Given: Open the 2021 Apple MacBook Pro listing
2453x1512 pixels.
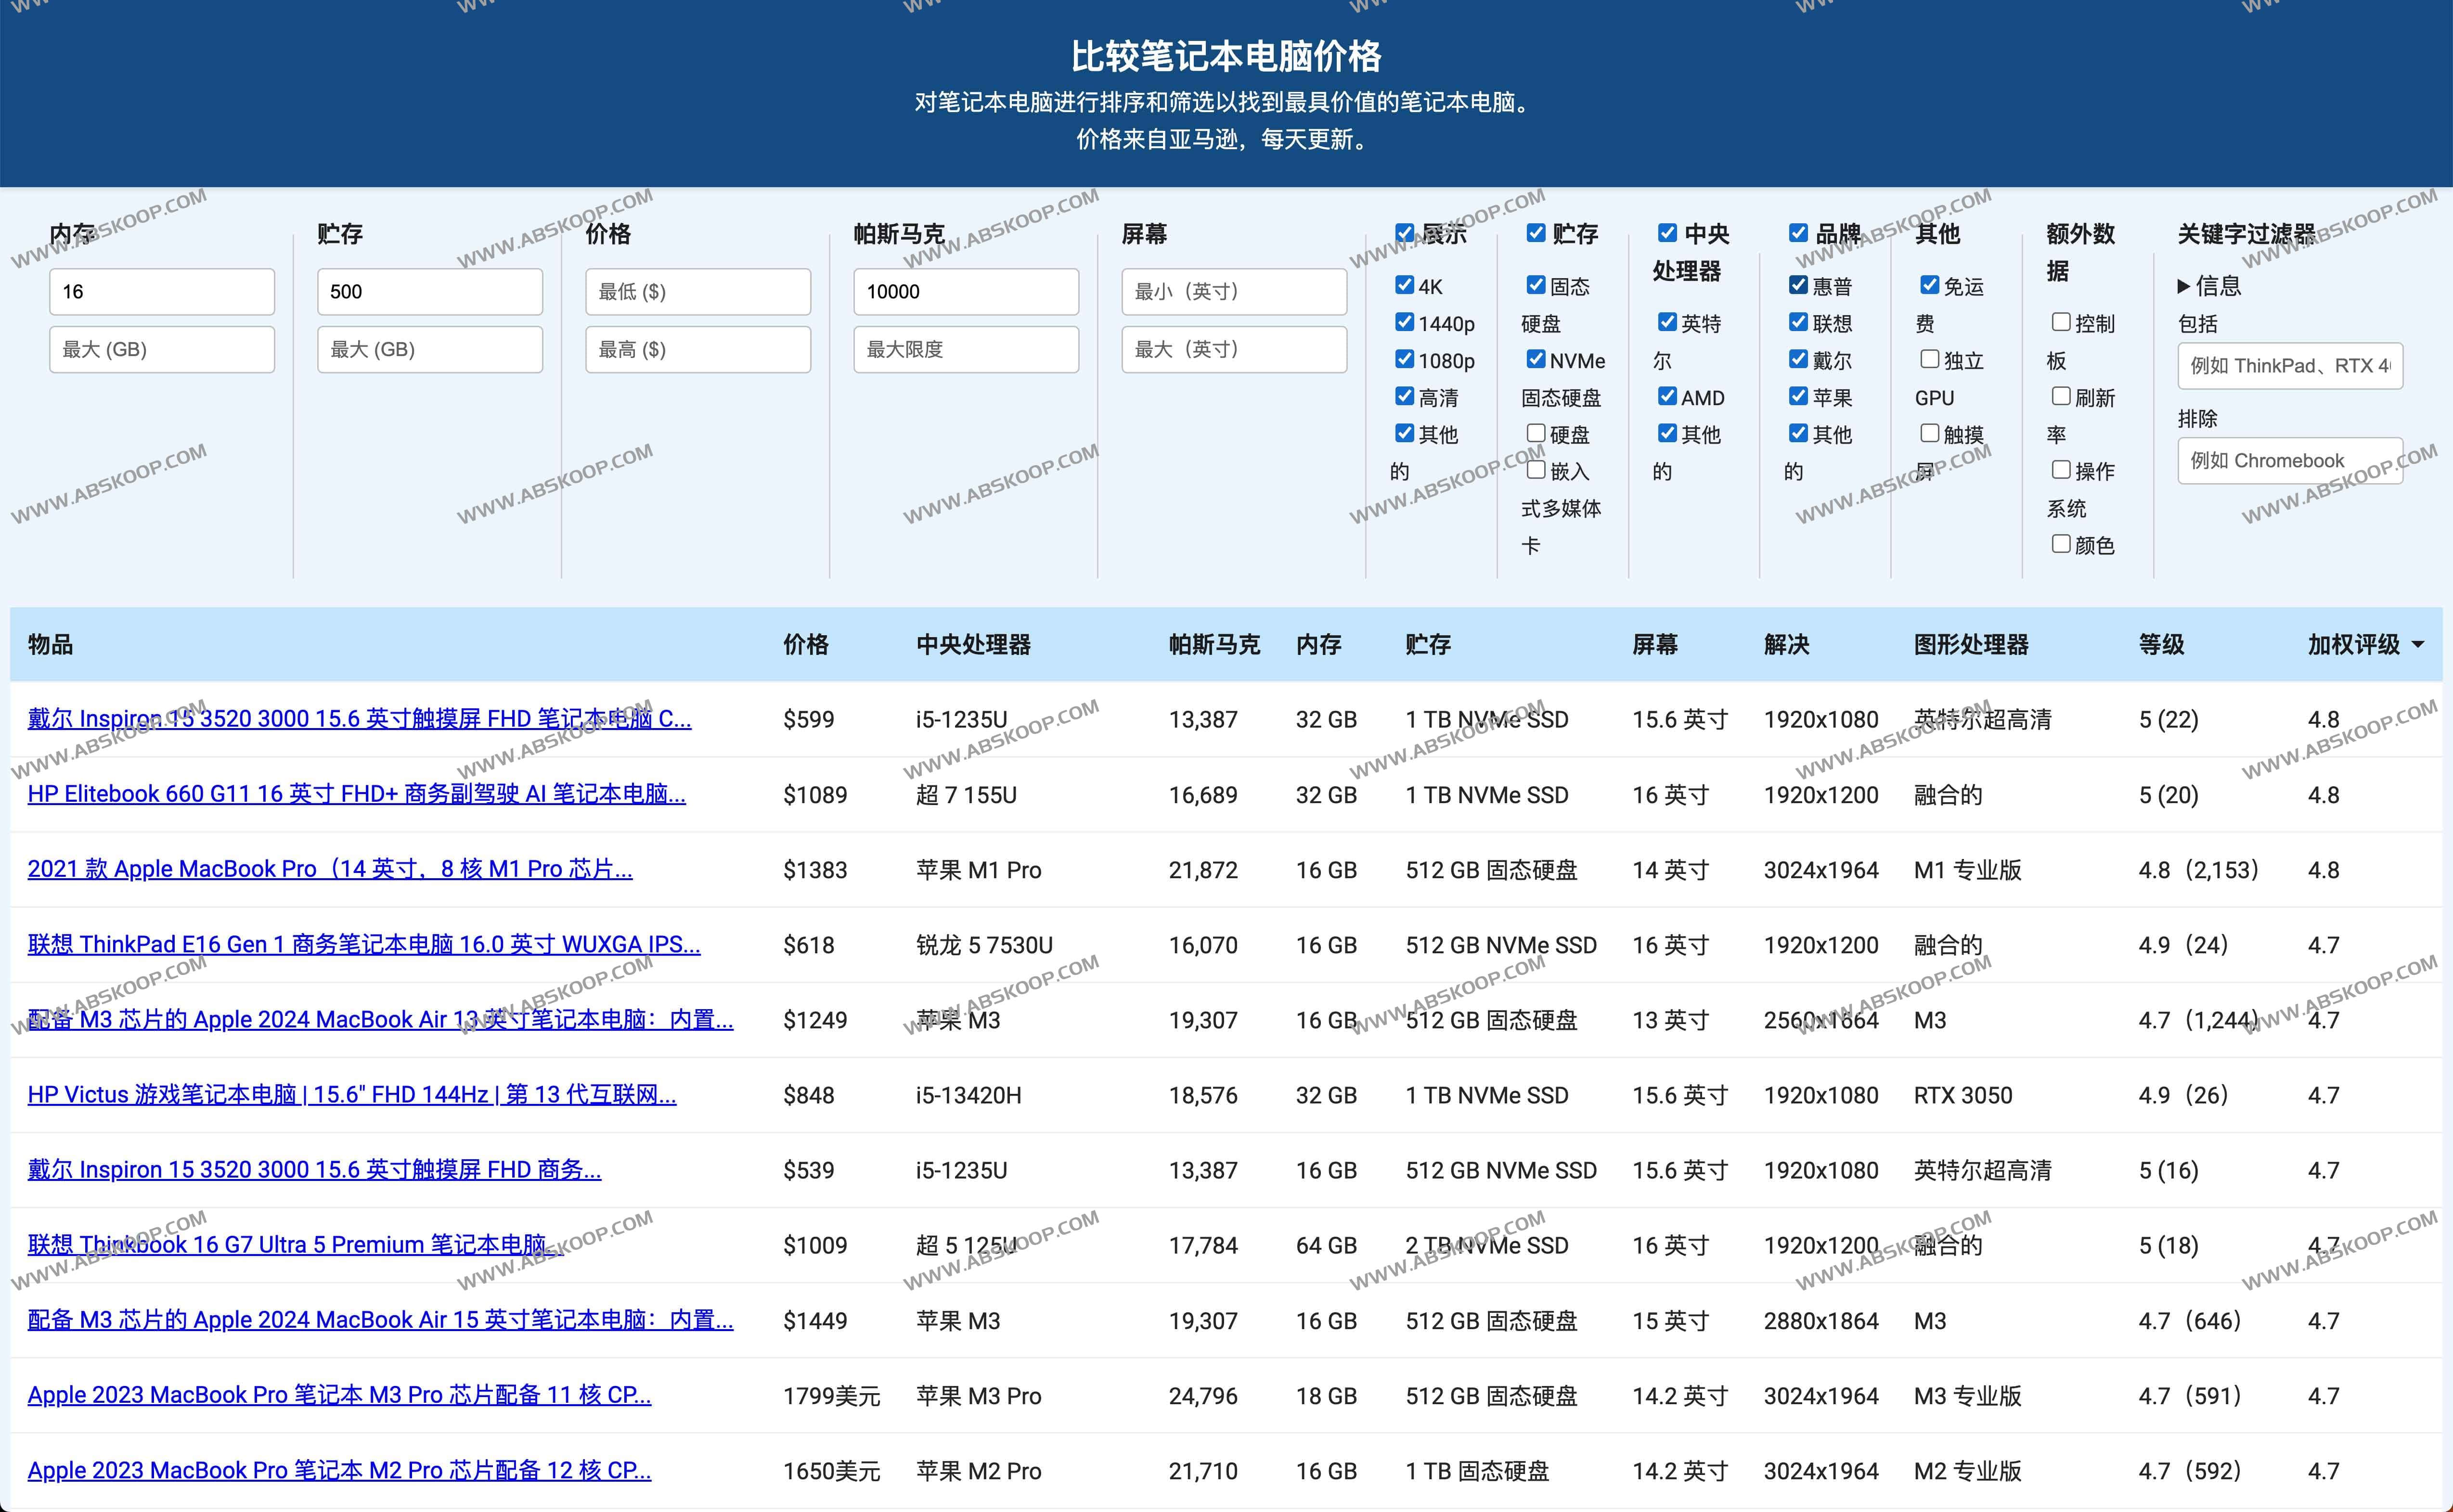Looking at the screenshot, I should point(330,869).
